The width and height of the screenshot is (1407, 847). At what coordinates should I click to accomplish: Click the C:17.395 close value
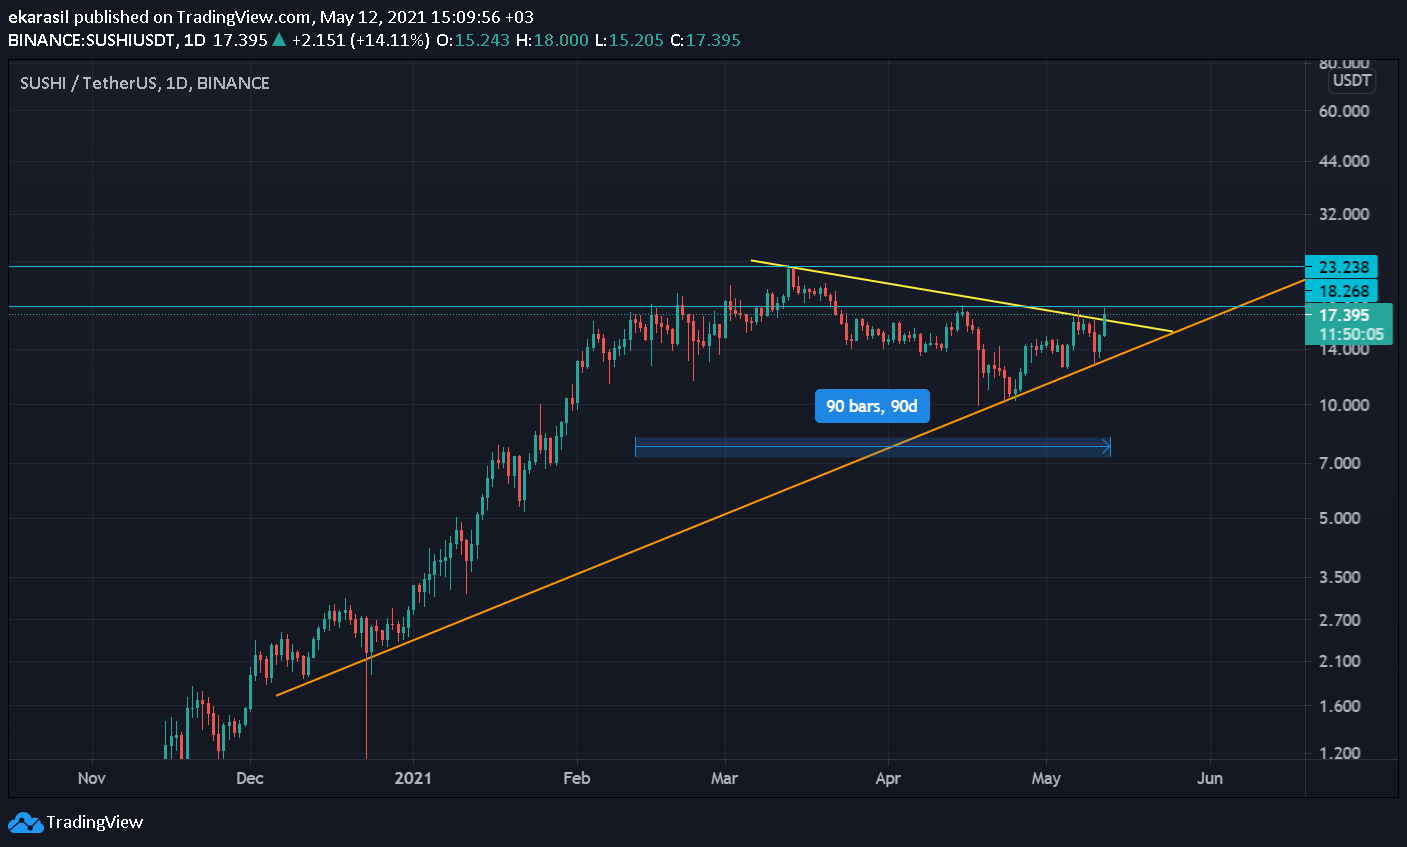pos(704,40)
